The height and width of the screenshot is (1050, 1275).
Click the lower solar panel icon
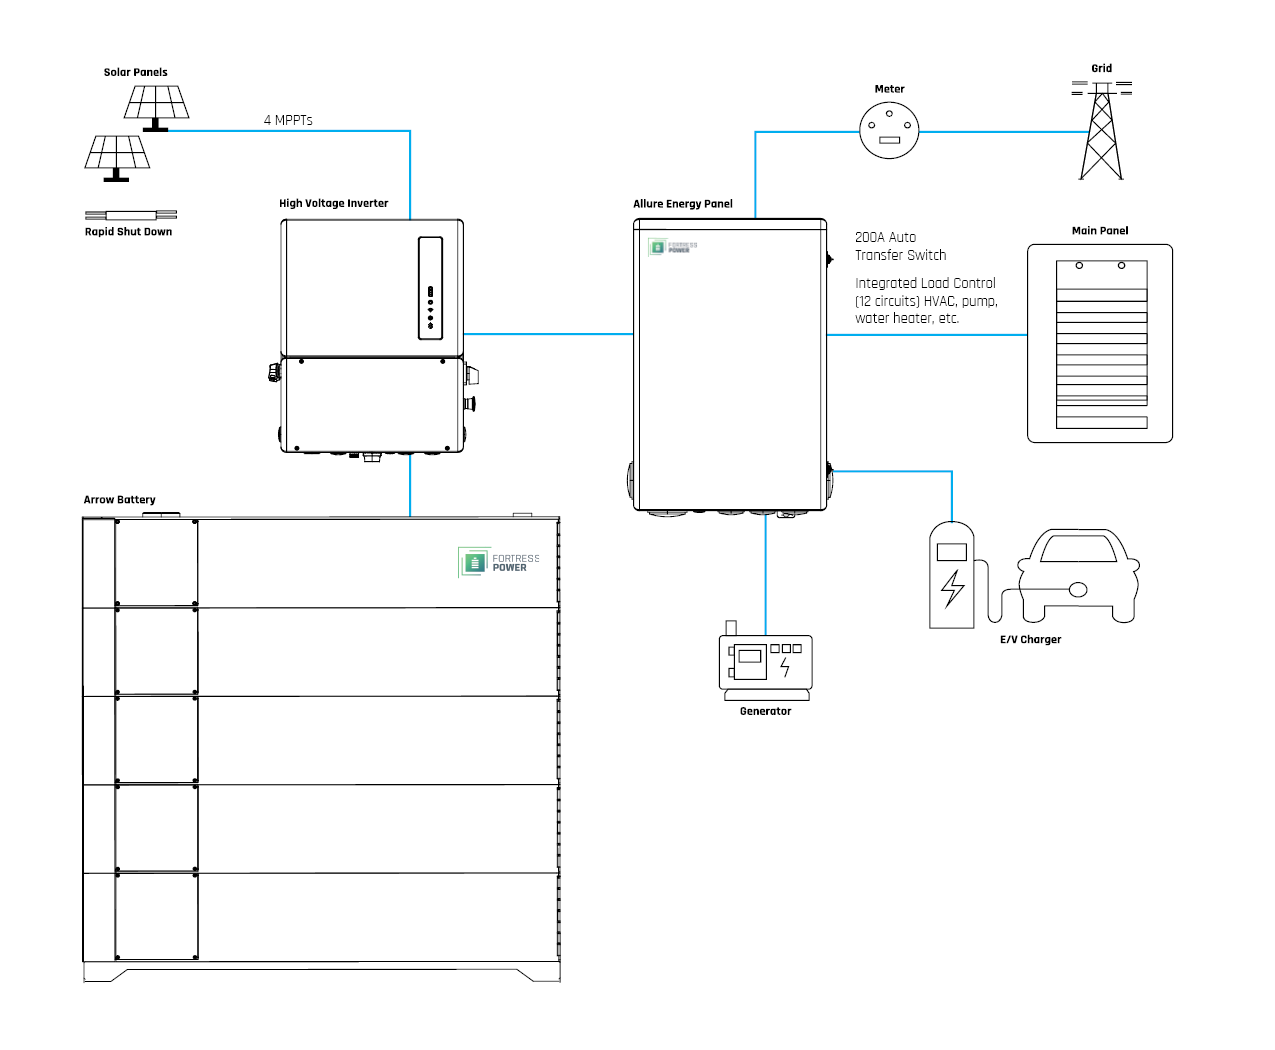pyautogui.click(x=117, y=156)
